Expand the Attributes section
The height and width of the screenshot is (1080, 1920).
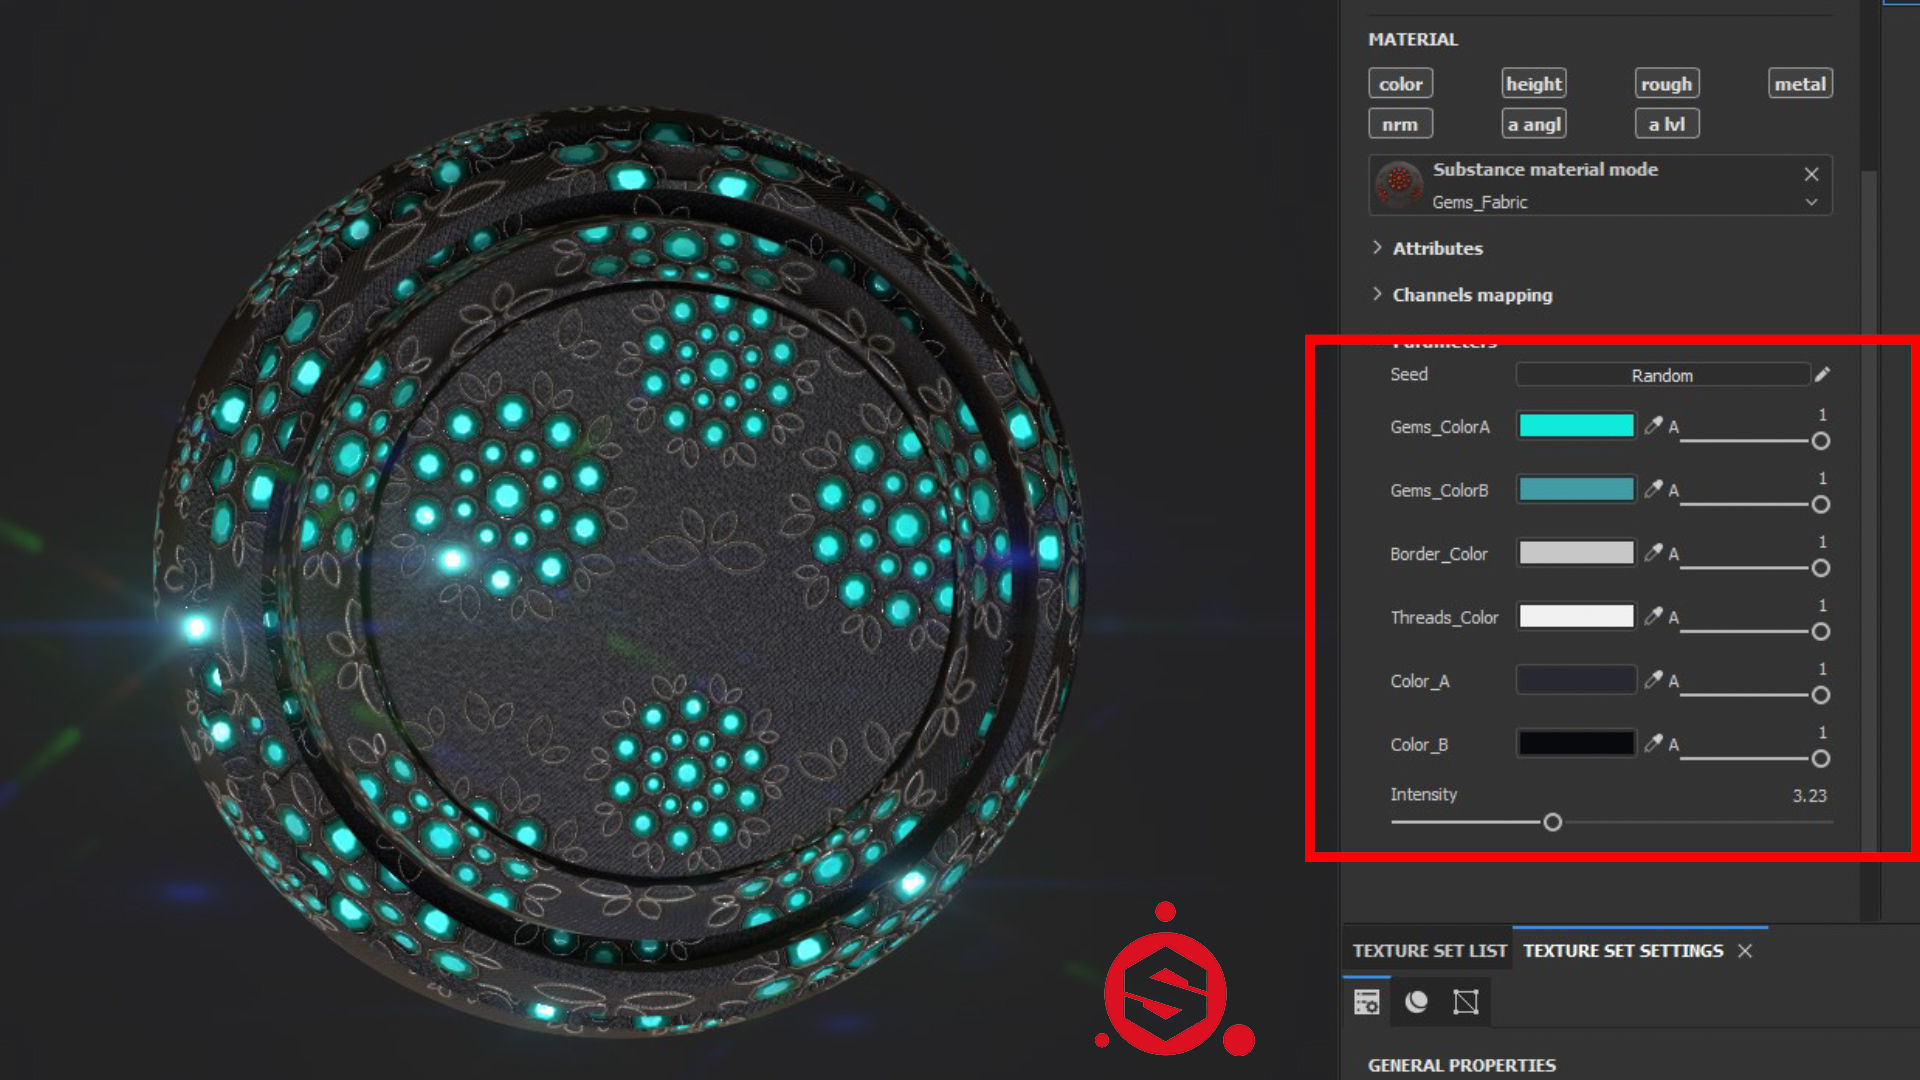point(1437,248)
